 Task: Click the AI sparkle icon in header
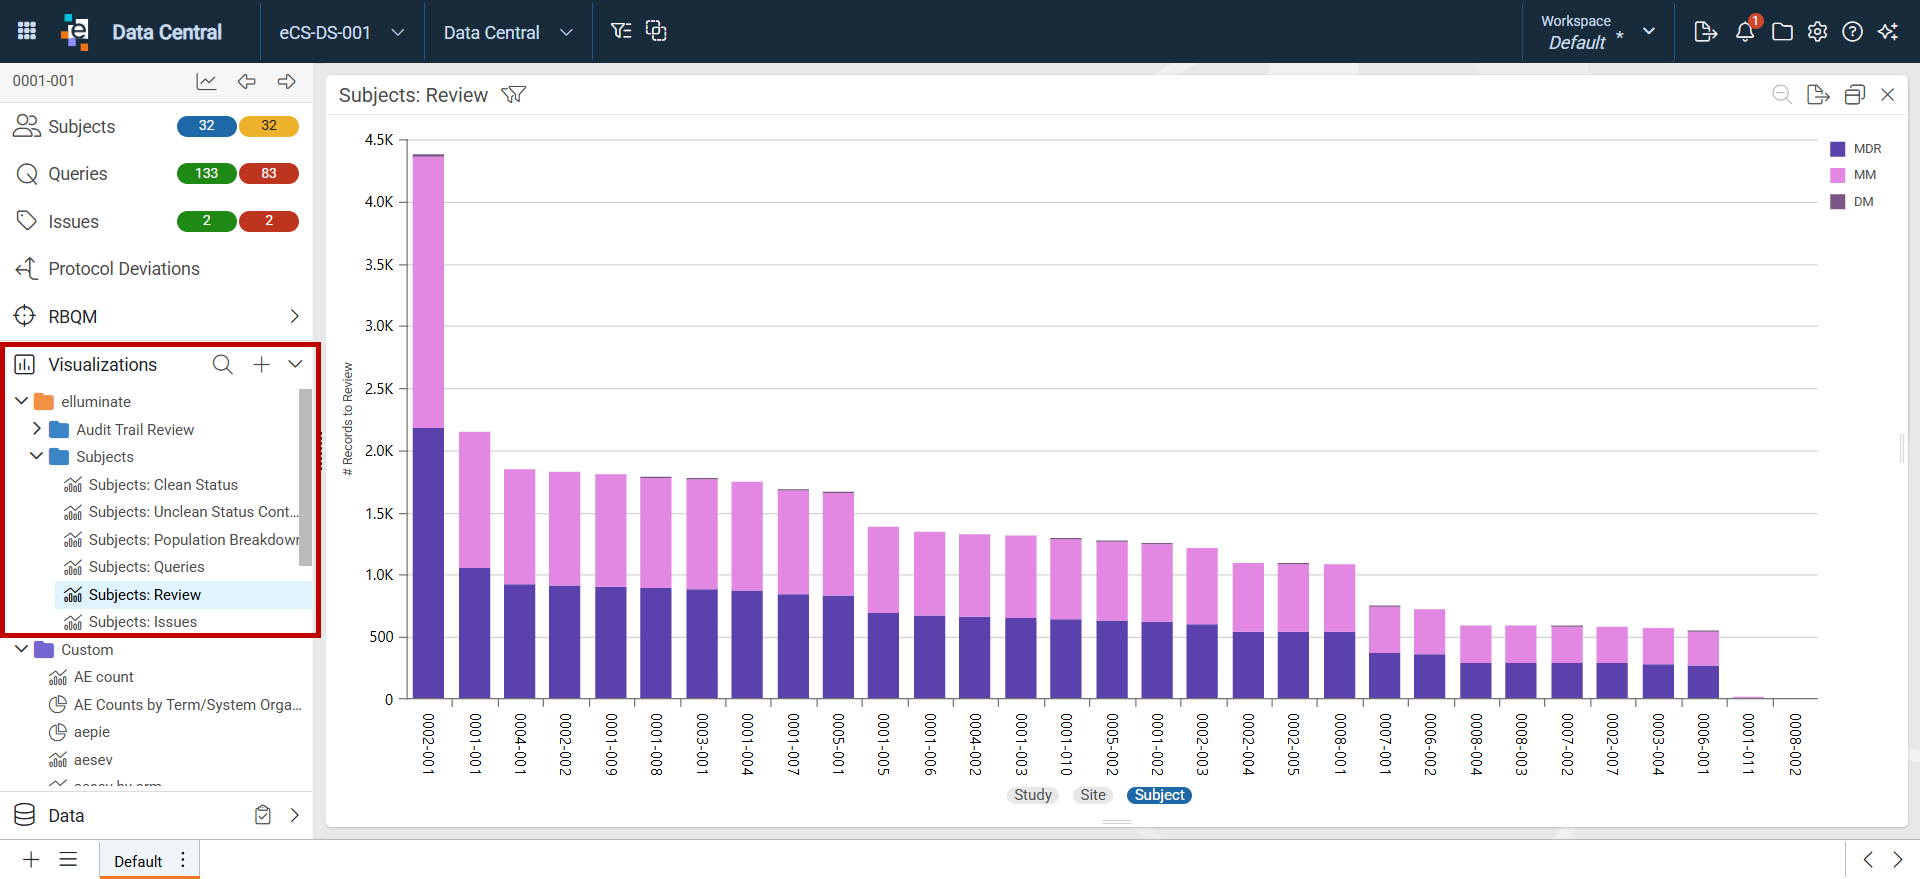pyautogui.click(x=1888, y=32)
